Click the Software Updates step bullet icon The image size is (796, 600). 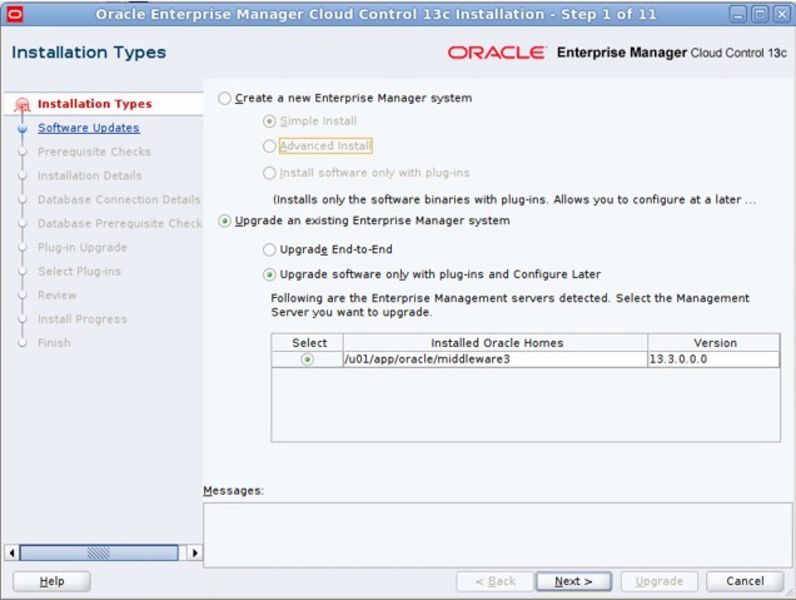click(22, 128)
